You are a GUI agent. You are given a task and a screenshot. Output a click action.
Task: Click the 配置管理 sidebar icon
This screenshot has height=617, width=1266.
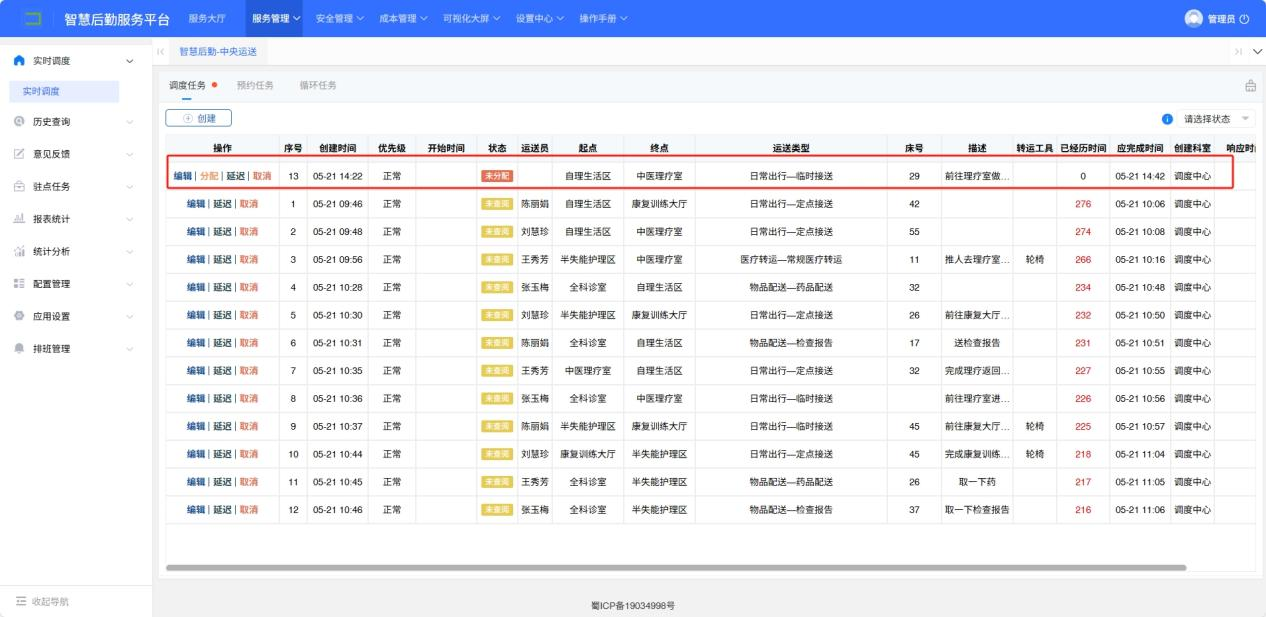click(x=19, y=284)
